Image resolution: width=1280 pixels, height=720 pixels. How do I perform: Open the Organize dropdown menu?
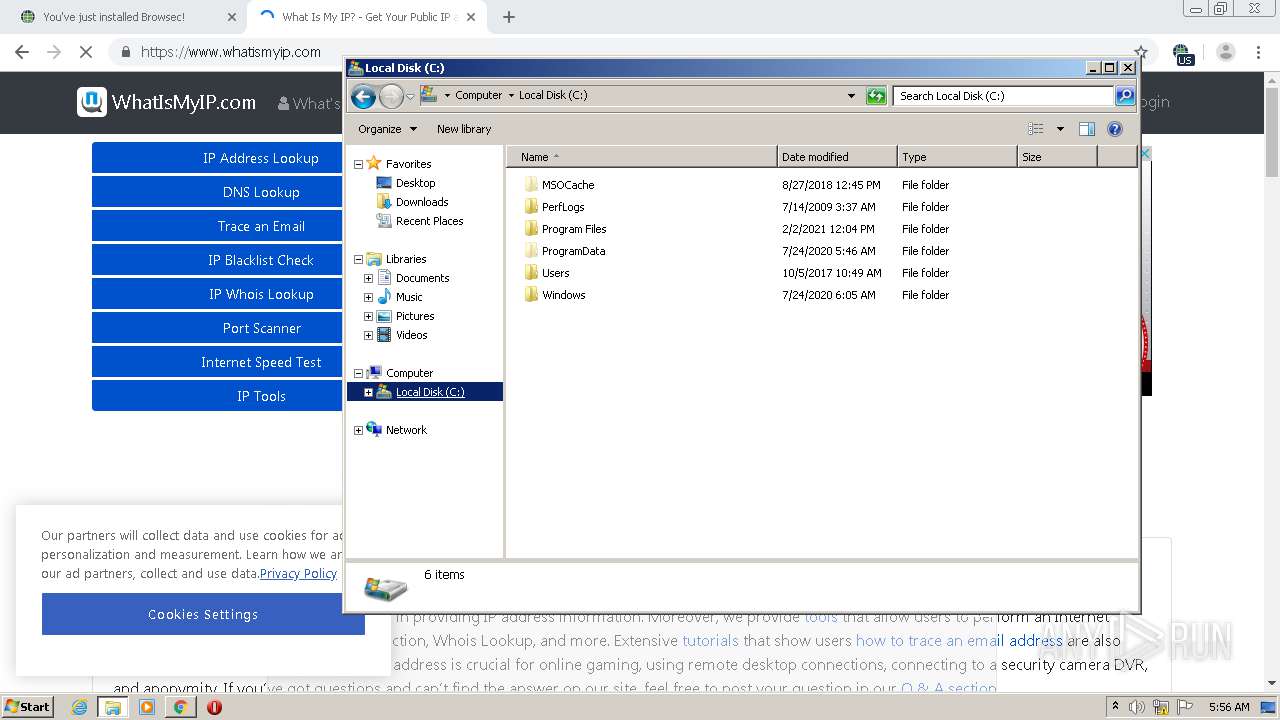(387, 129)
